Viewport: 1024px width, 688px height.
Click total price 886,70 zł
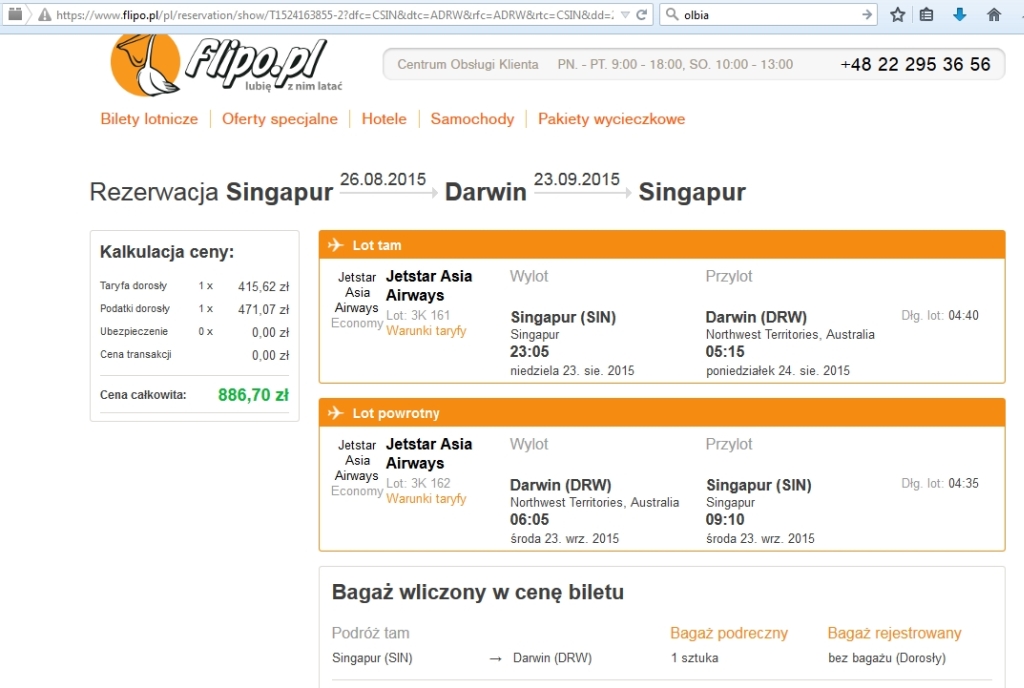tap(253, 395)
